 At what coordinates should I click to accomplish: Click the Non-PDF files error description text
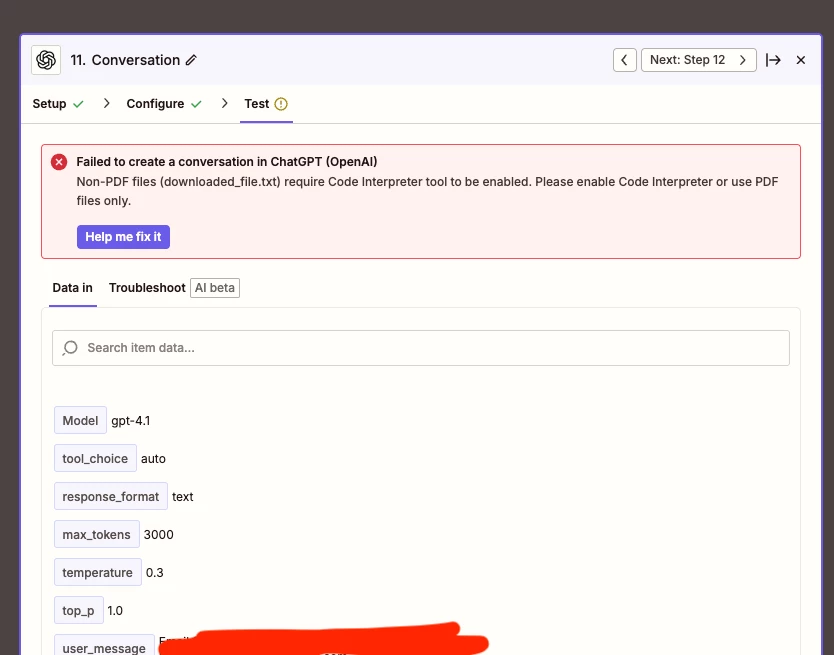point(427,191)
